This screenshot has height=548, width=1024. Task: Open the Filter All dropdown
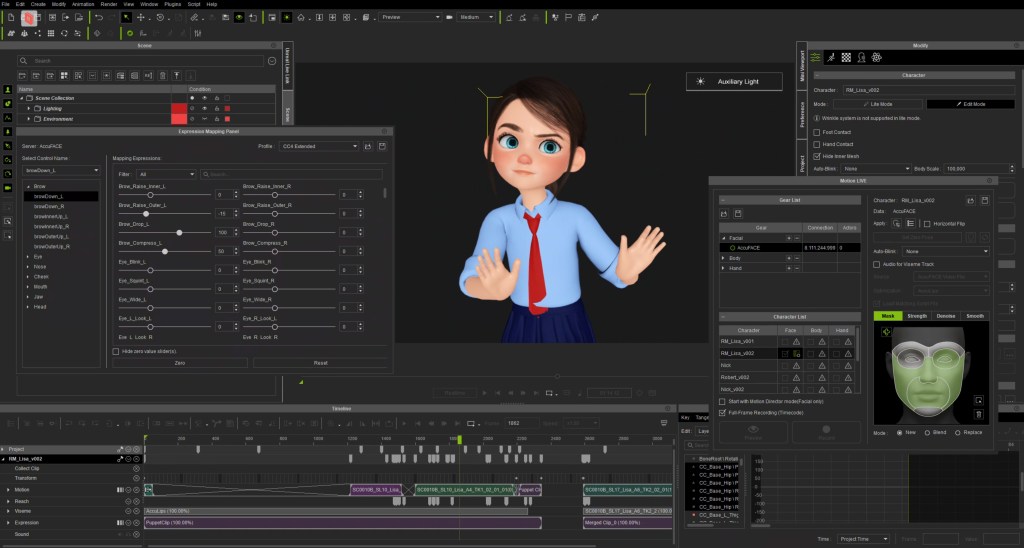[165, 174]
